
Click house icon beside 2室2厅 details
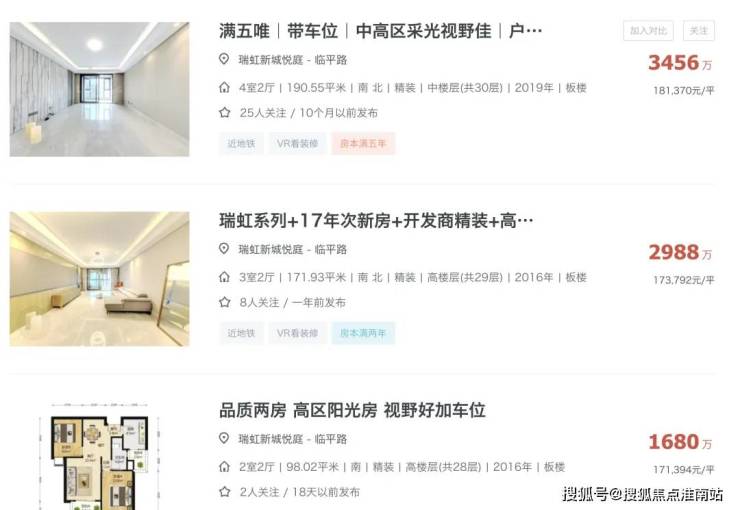225,467
